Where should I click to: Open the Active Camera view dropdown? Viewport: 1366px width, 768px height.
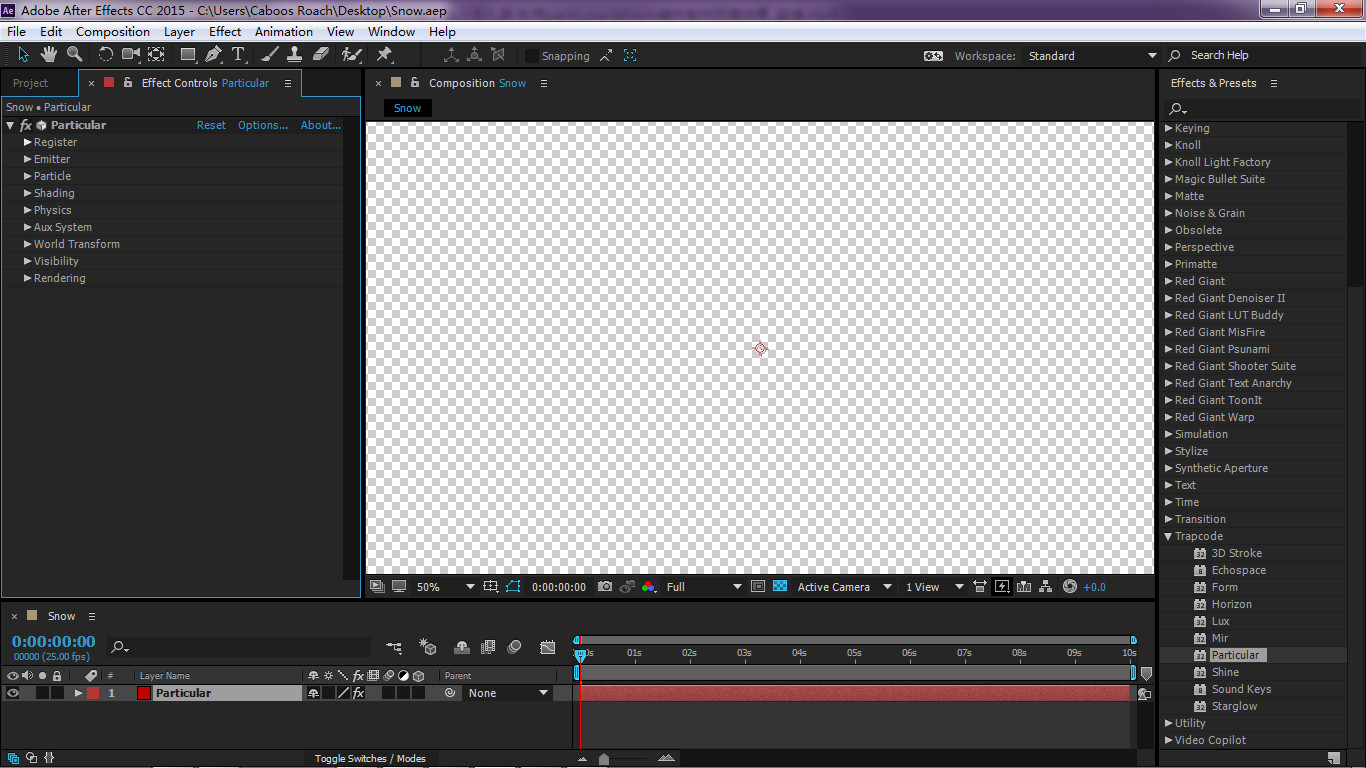coord(843,587)
